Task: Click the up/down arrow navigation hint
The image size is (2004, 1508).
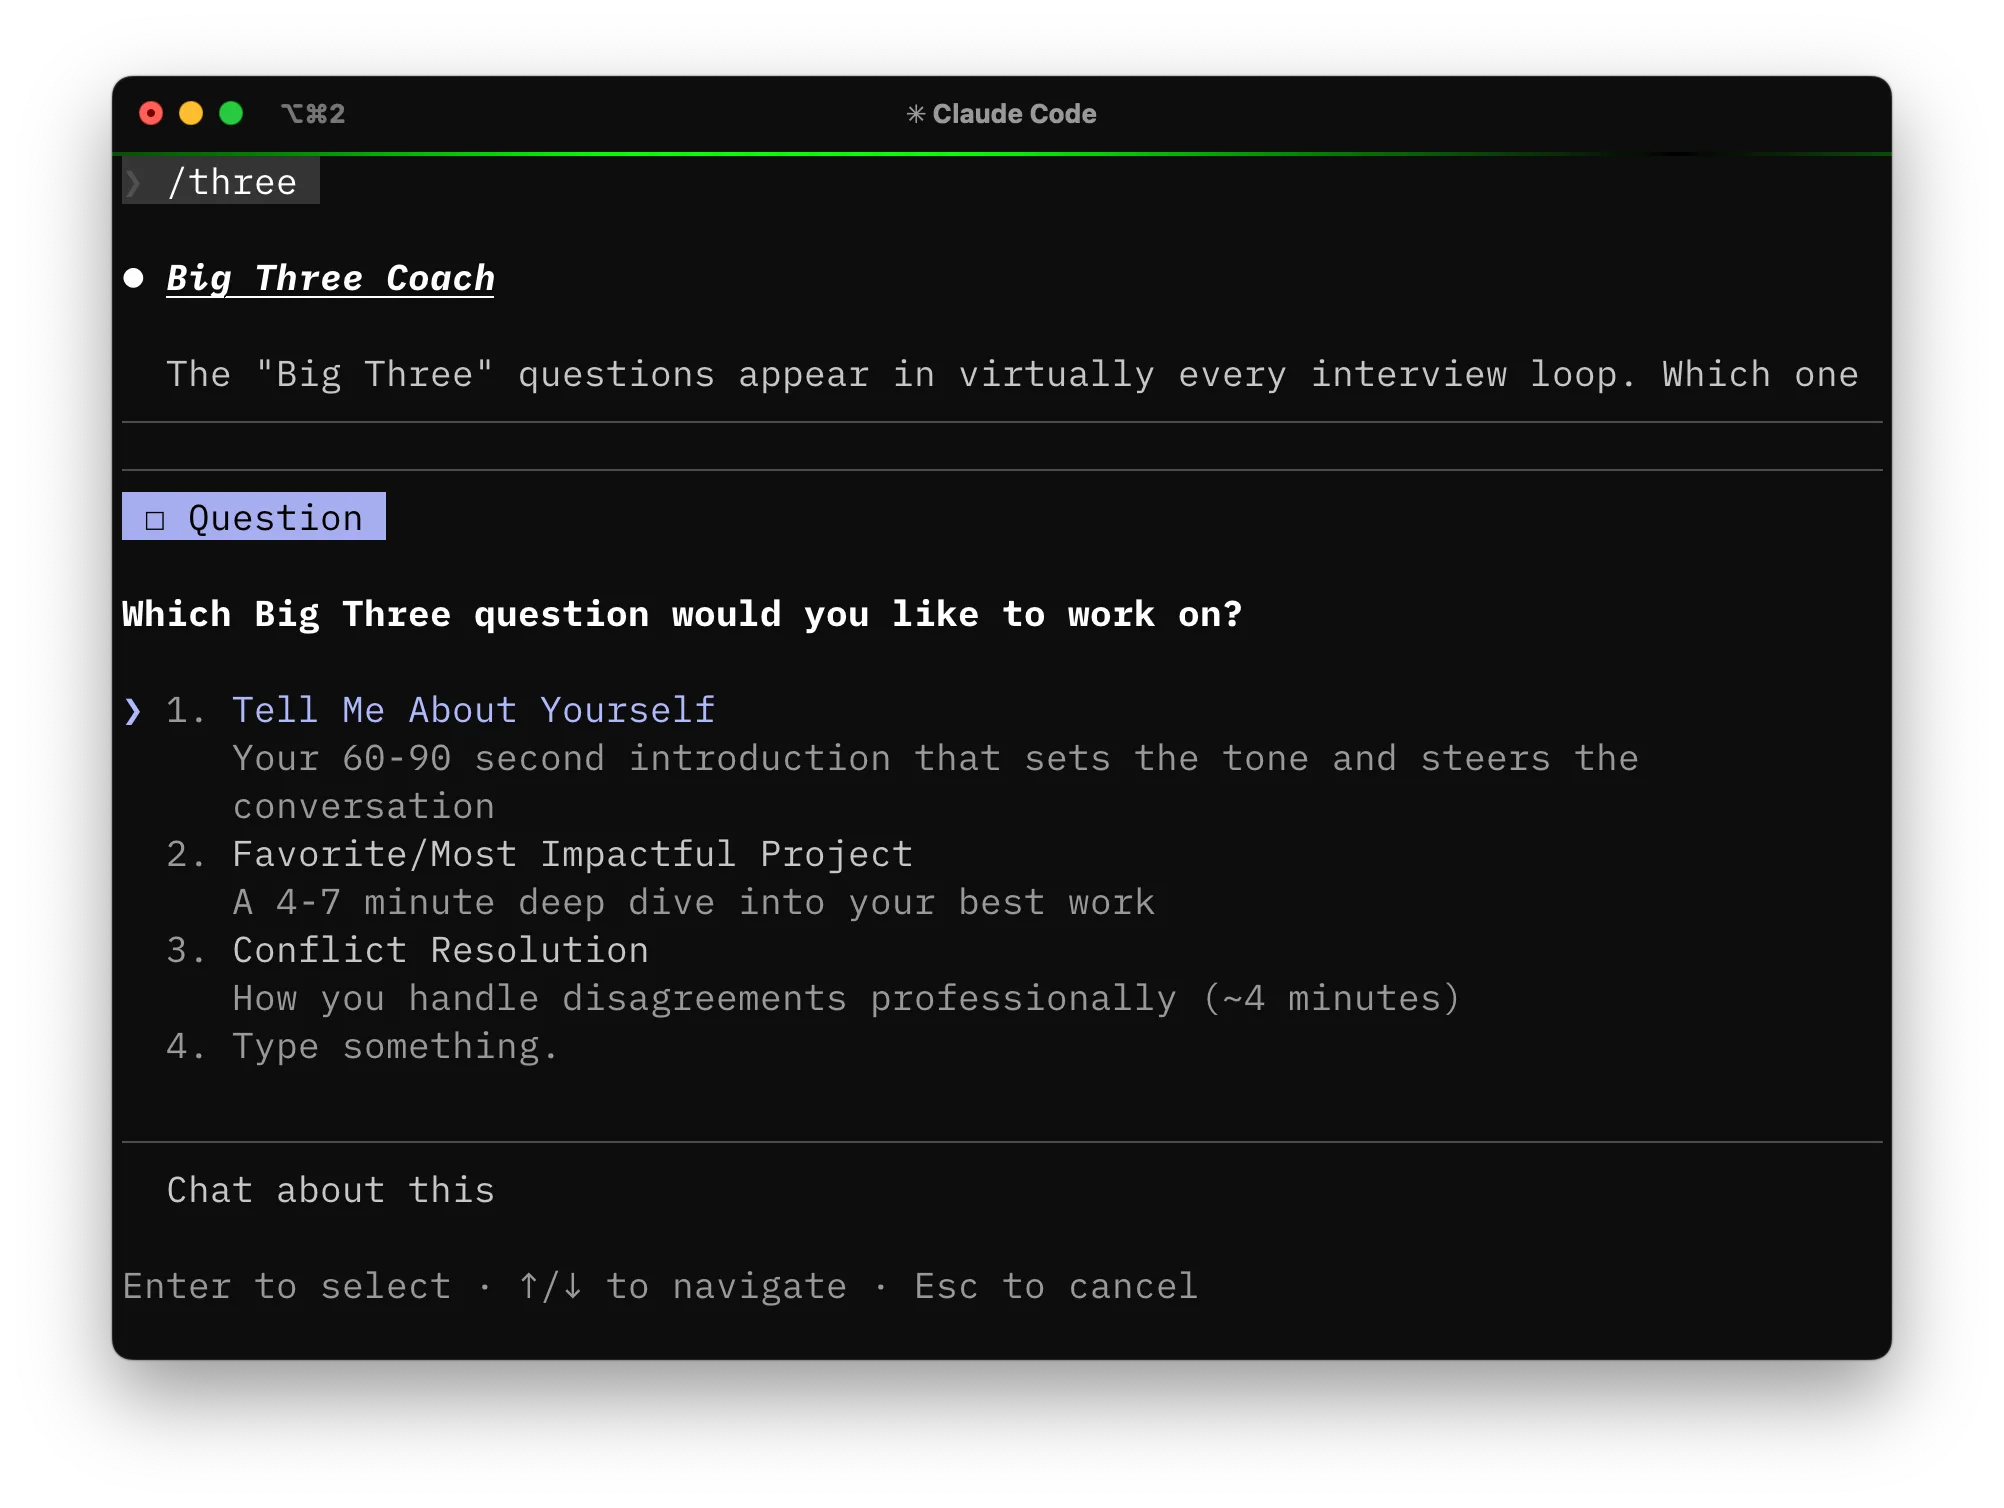Action: pos(550,1286)
